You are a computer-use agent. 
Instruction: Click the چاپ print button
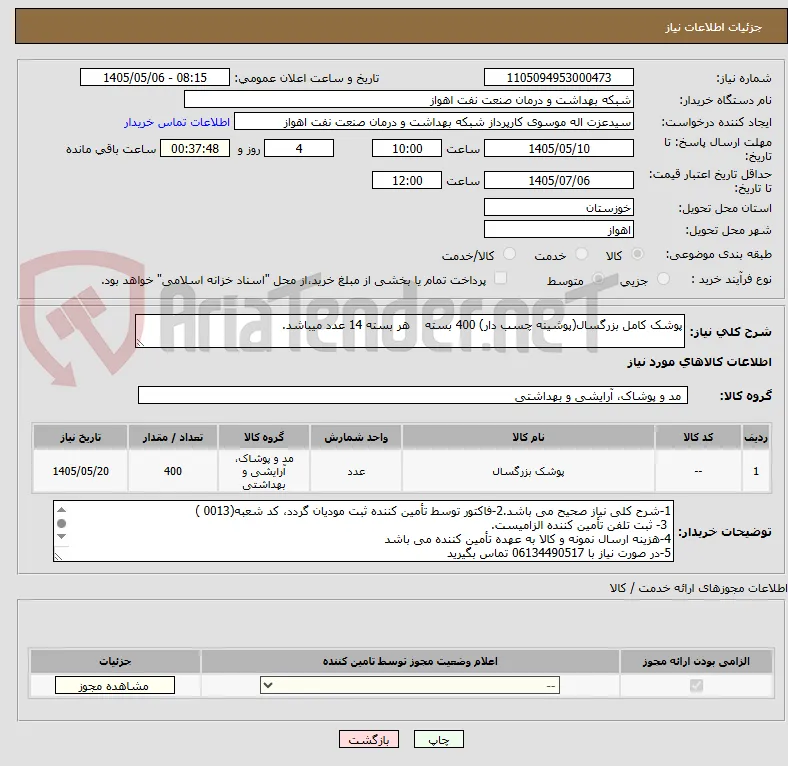tap(439, 740)
